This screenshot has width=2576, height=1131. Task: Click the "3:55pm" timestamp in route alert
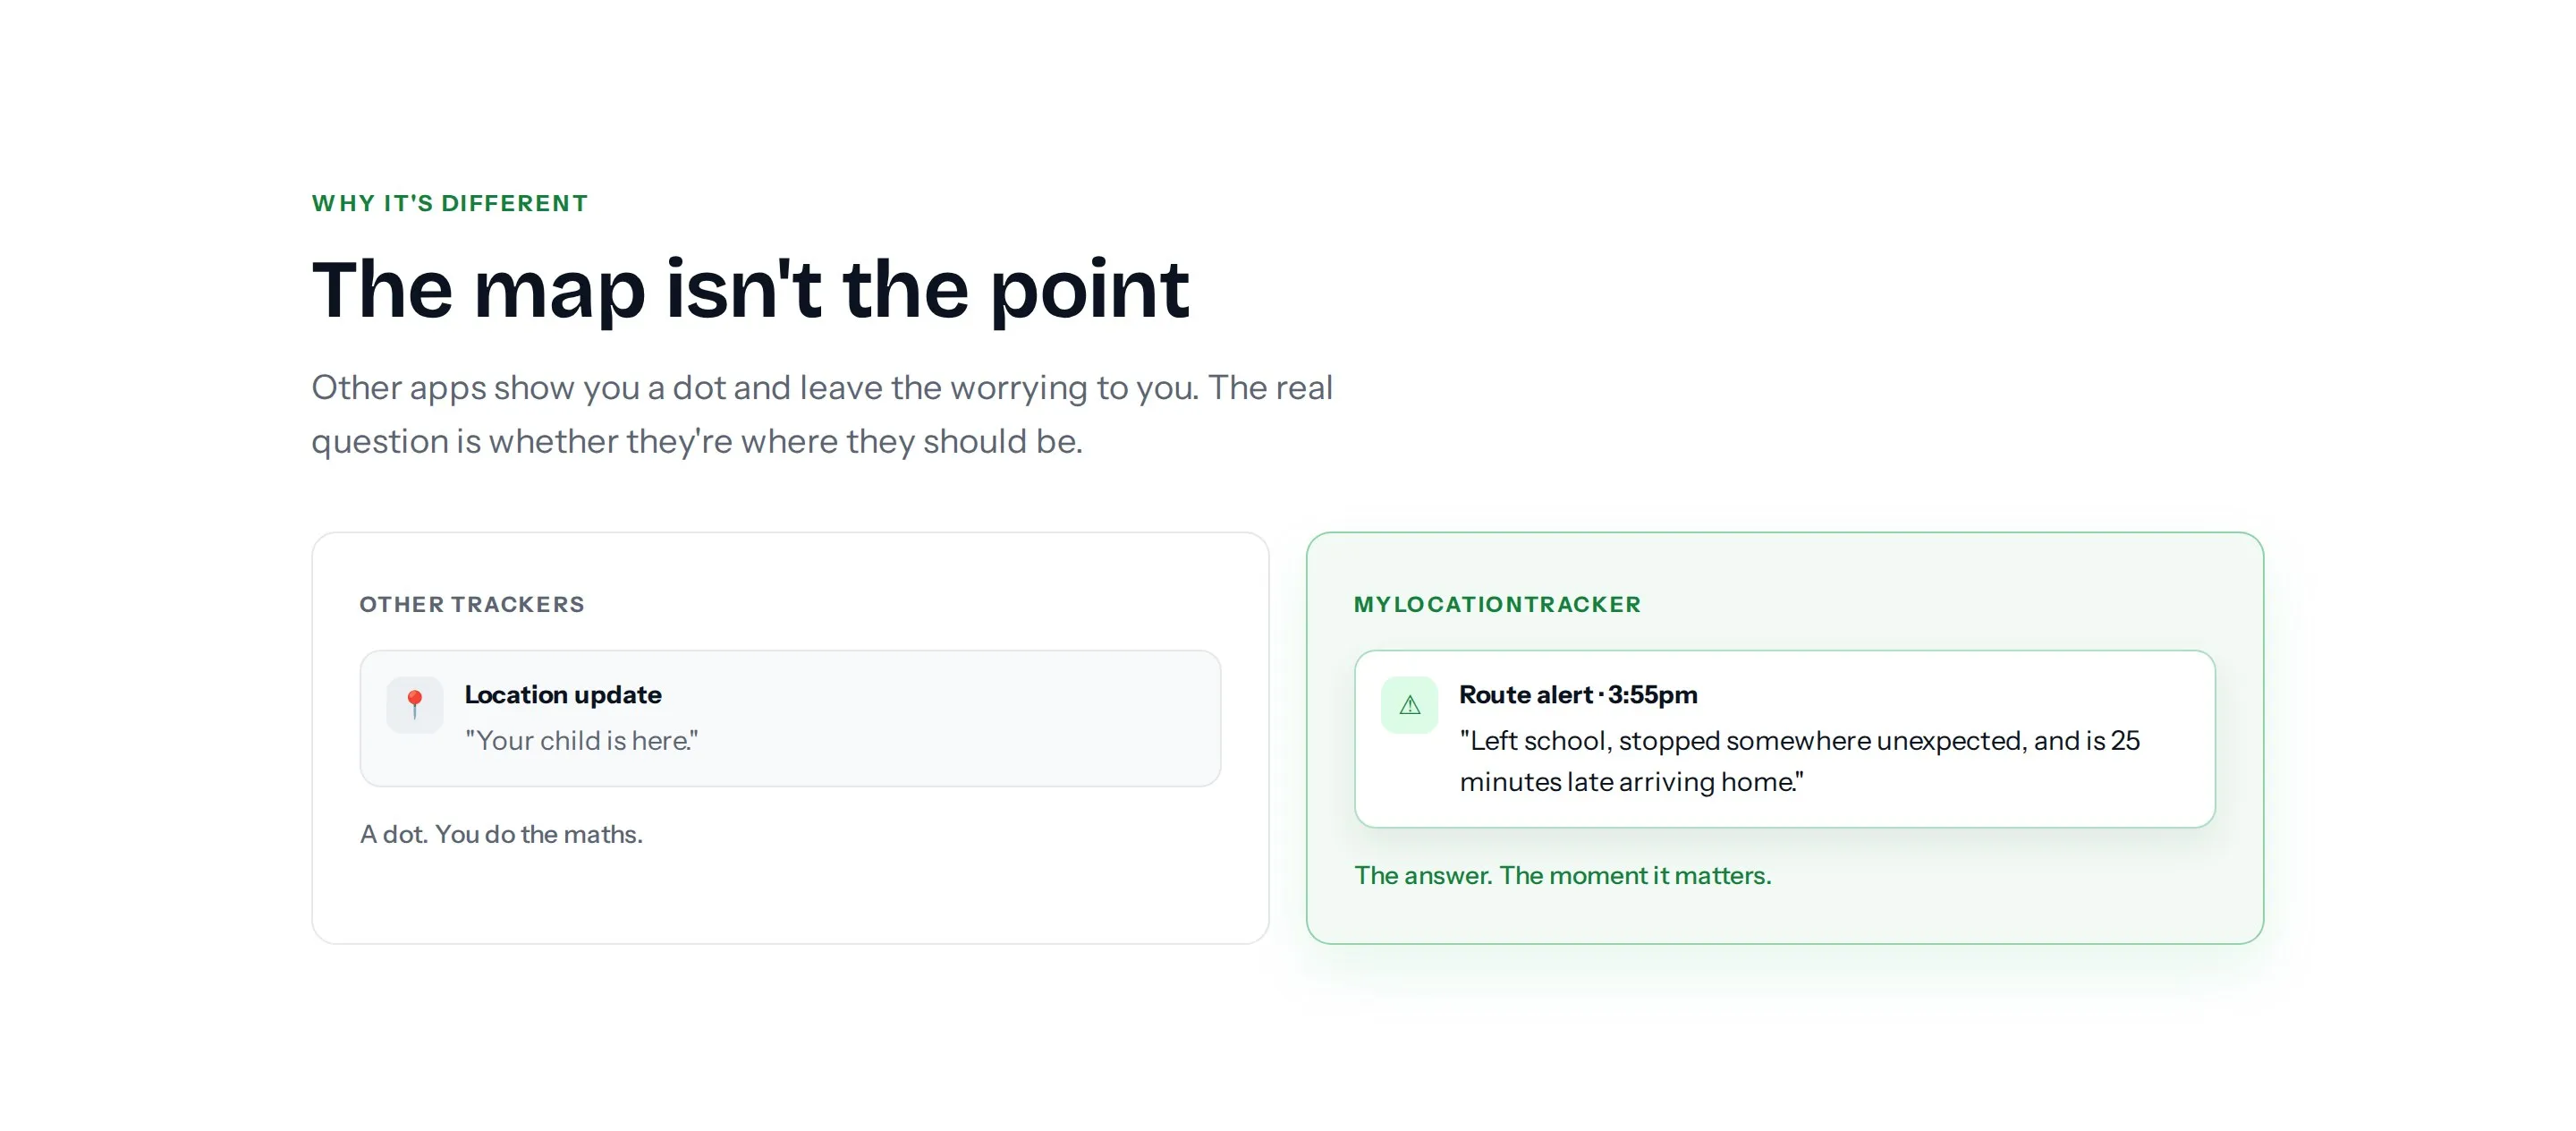point(1653,694)
